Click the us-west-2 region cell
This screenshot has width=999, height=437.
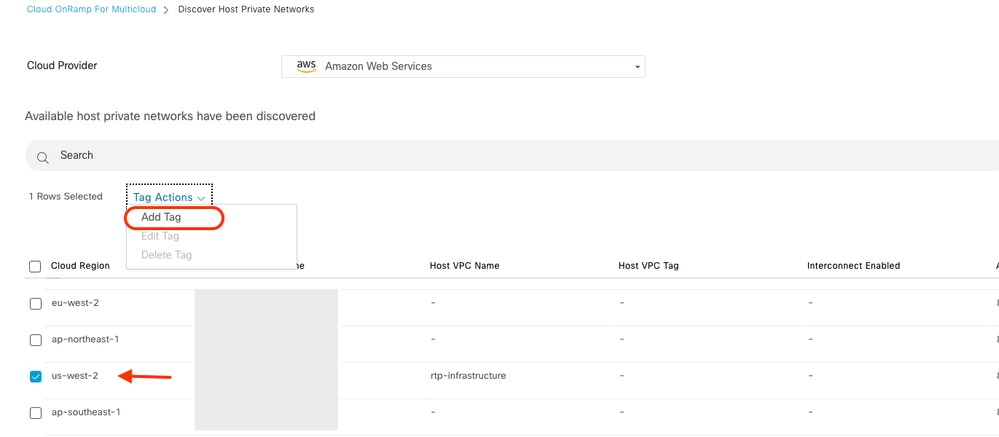pos(75,376)
